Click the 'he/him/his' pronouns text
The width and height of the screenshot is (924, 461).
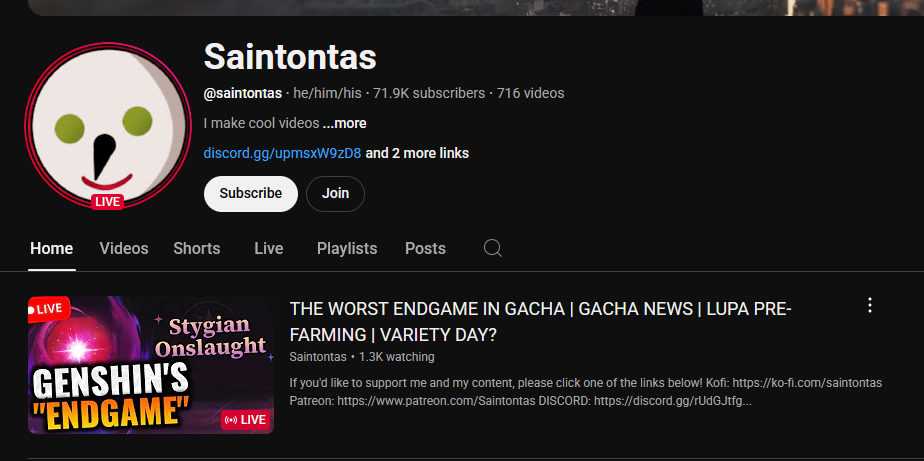328,93
